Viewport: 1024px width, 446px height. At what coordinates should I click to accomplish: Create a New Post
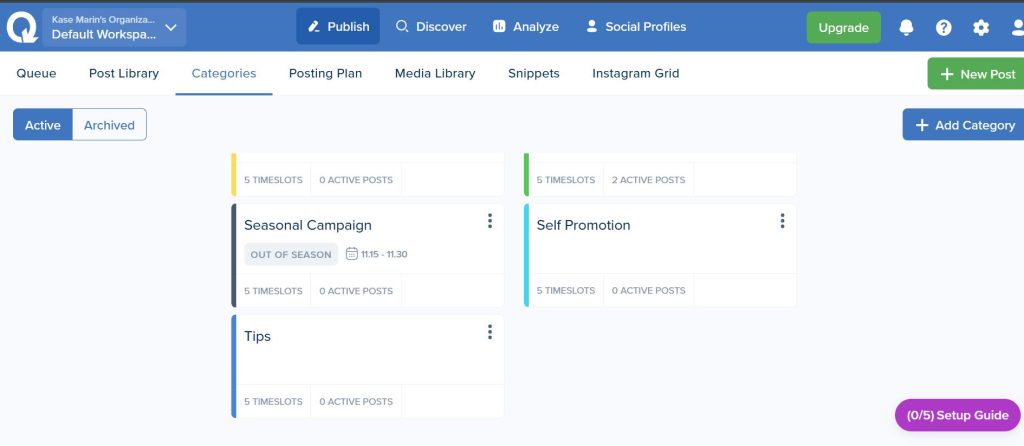click(x=976, y=74)
